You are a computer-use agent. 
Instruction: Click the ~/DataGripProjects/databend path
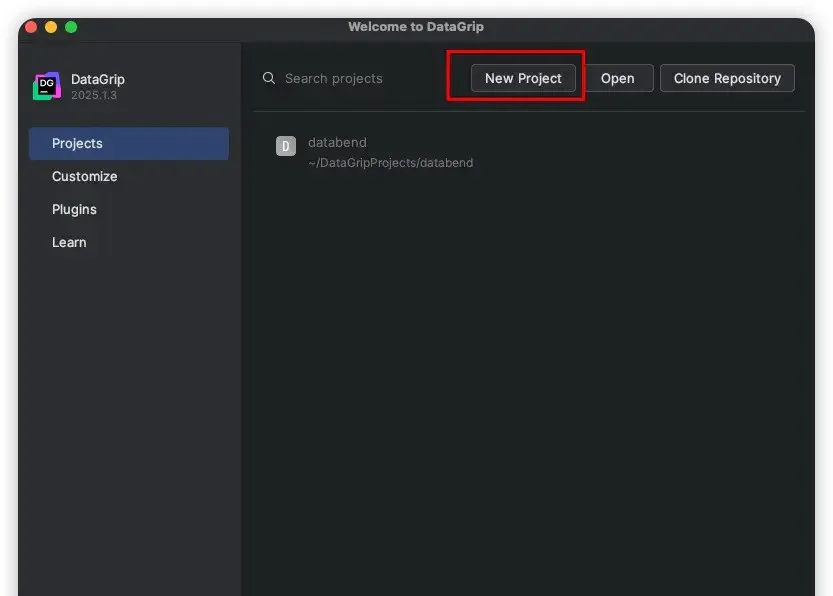point(390,163)
